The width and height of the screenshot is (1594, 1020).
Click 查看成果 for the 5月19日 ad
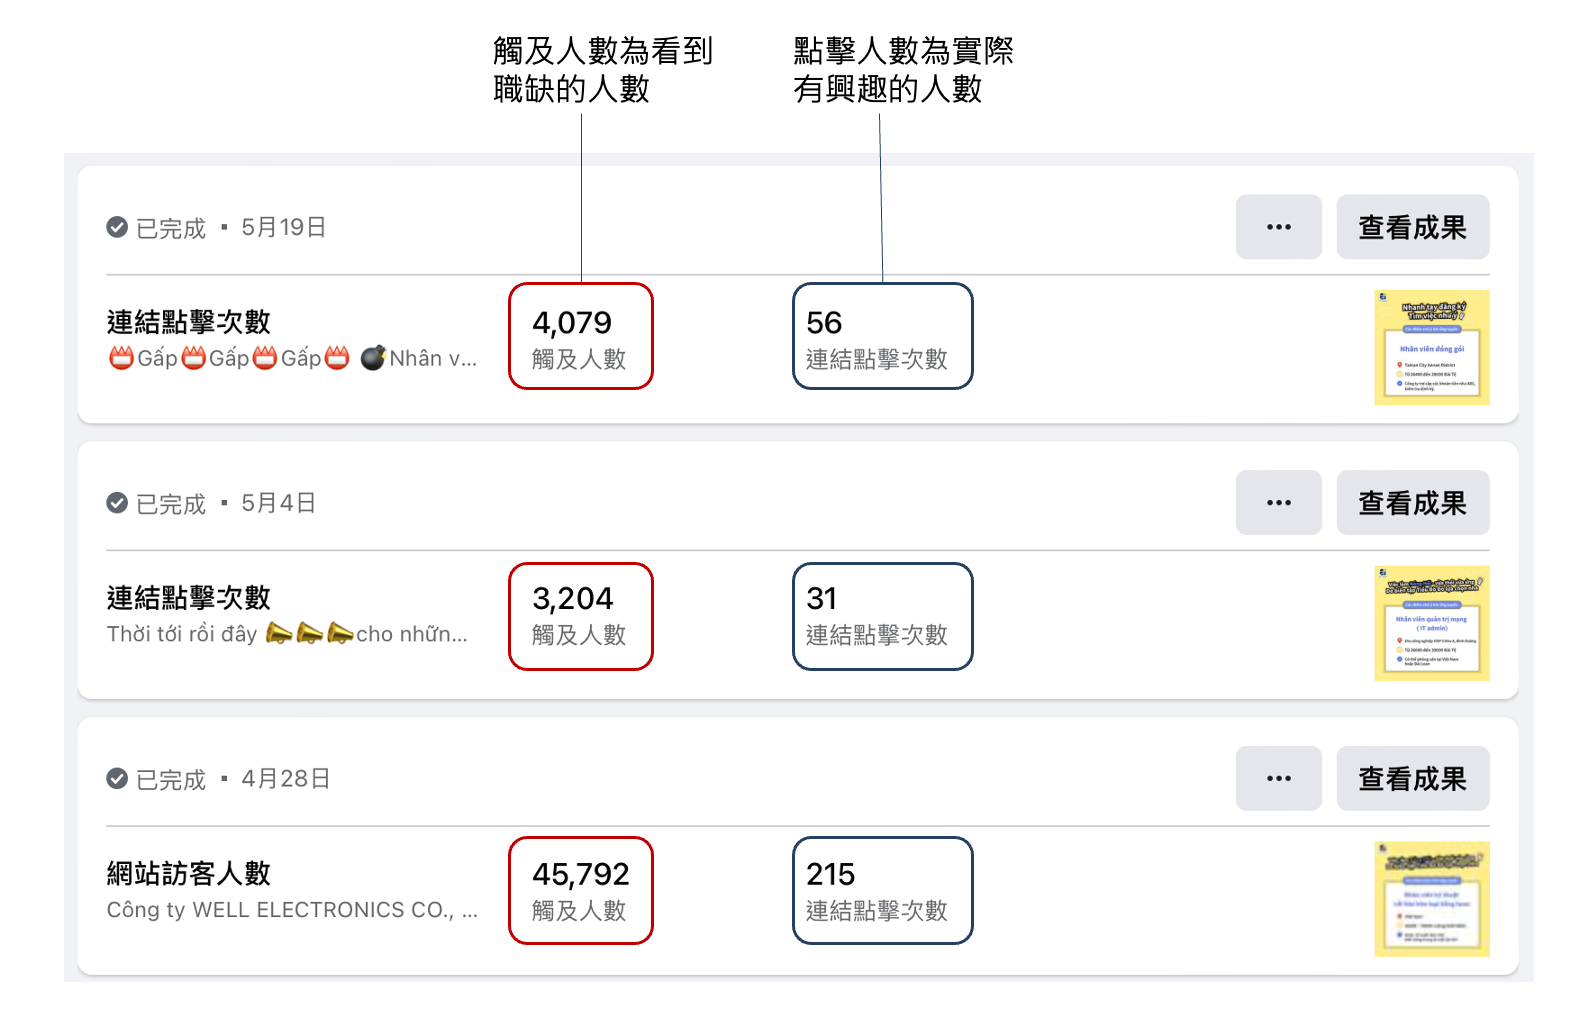pyautogui.click(x=1412, y=227)
